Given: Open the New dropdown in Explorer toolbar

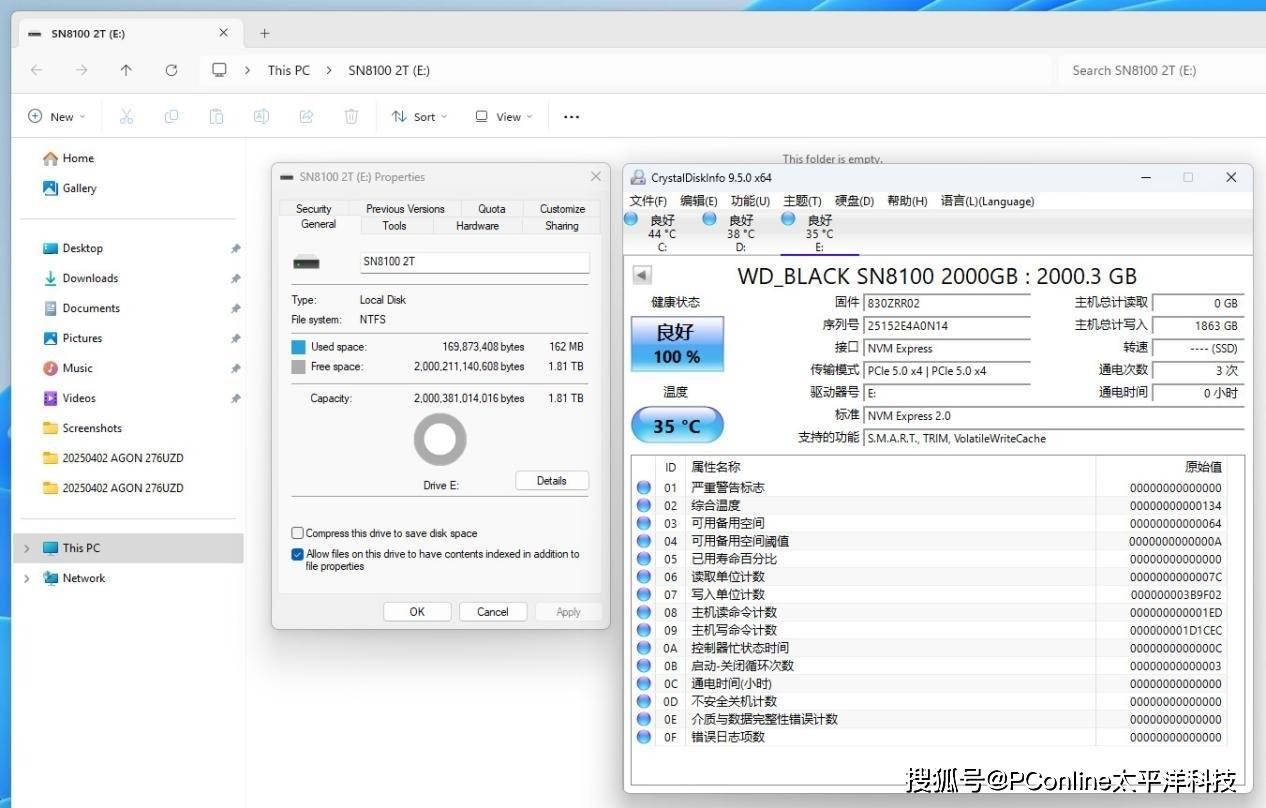Looking at the screenshot, I should tap(56, 116).
